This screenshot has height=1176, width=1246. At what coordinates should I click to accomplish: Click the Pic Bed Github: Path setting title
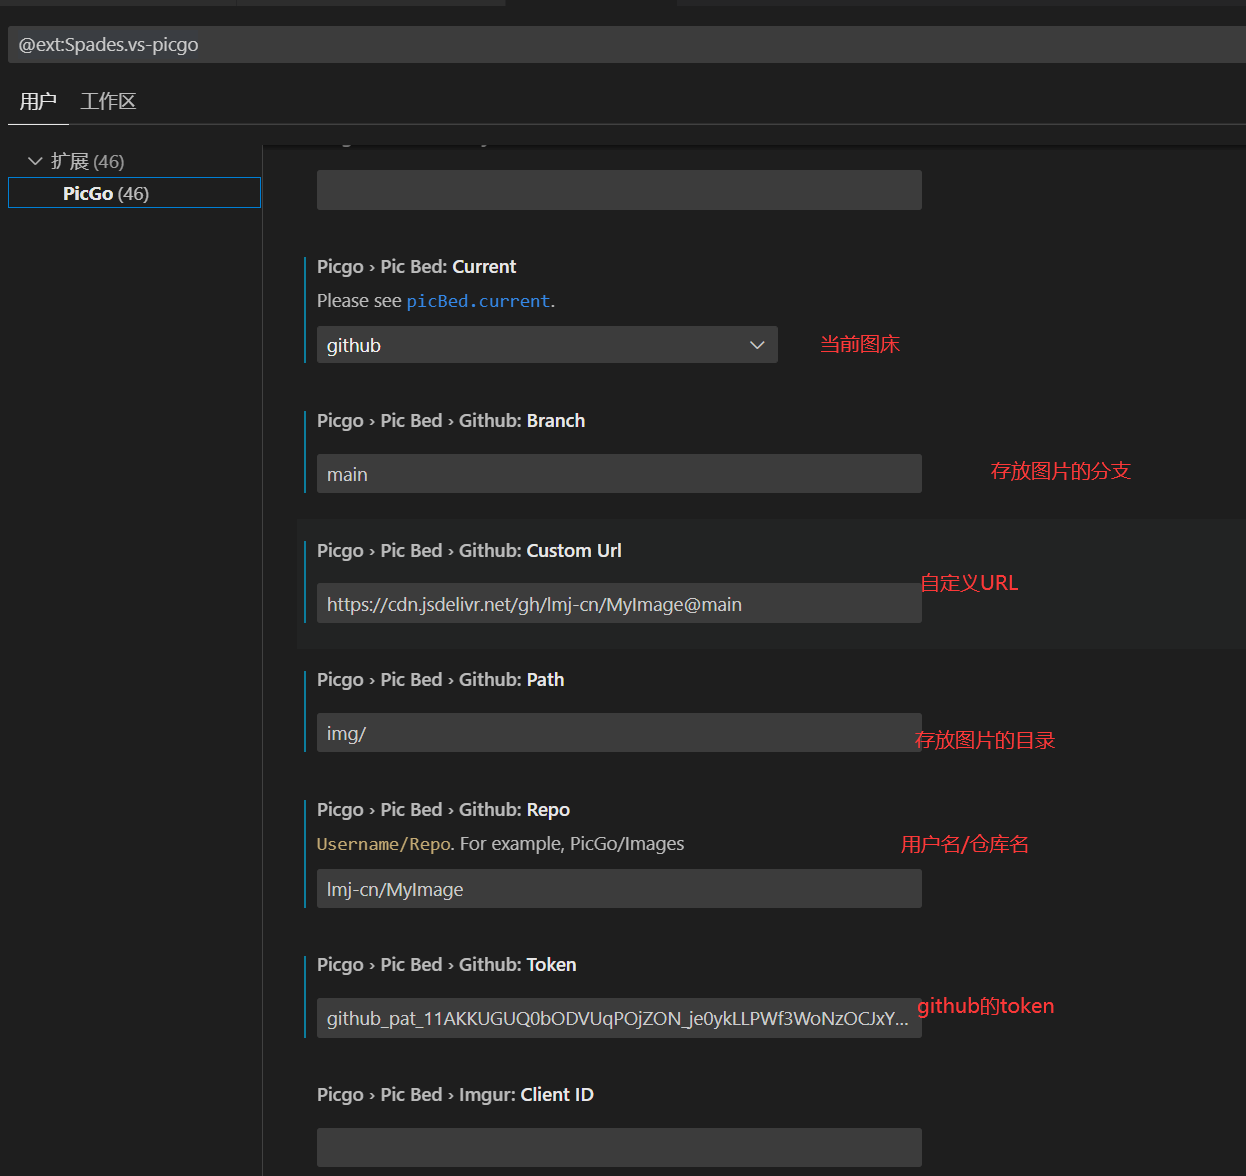(440, 680)
